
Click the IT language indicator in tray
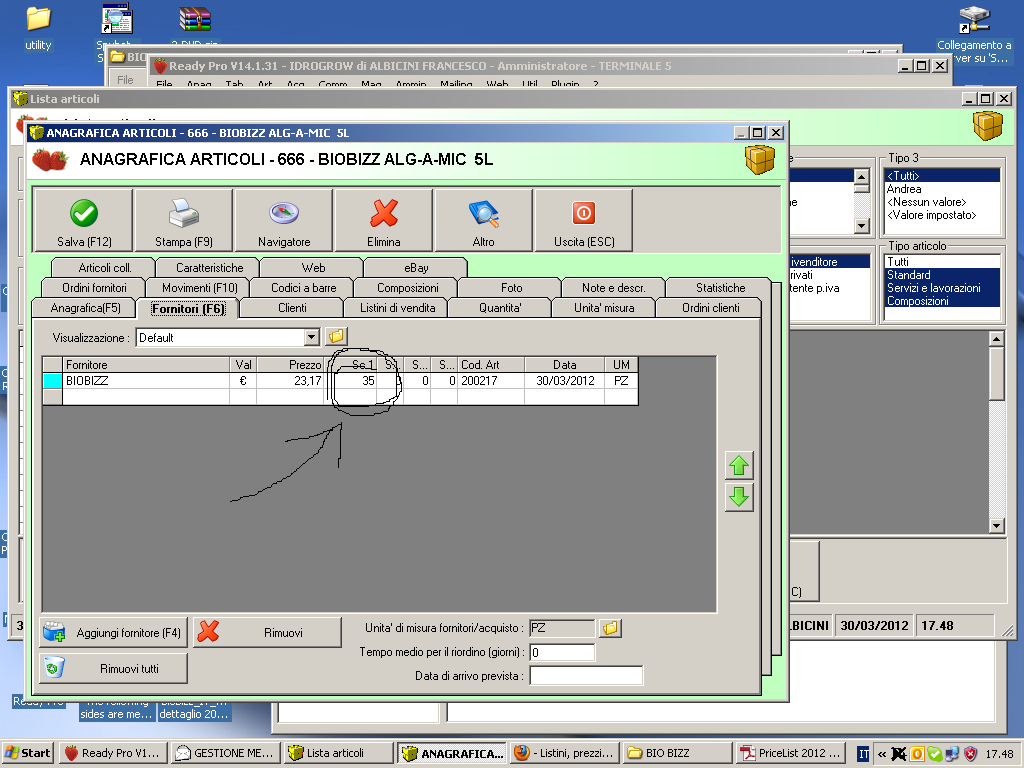[863, 754]
